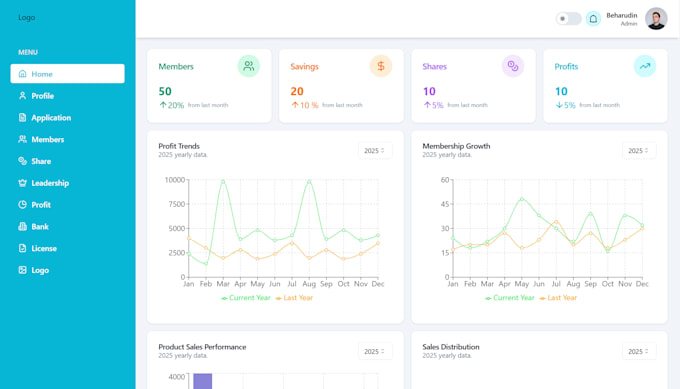This screenshot has width=680, height=389.
Task: Open the License menu item
Action: point(67,248)
